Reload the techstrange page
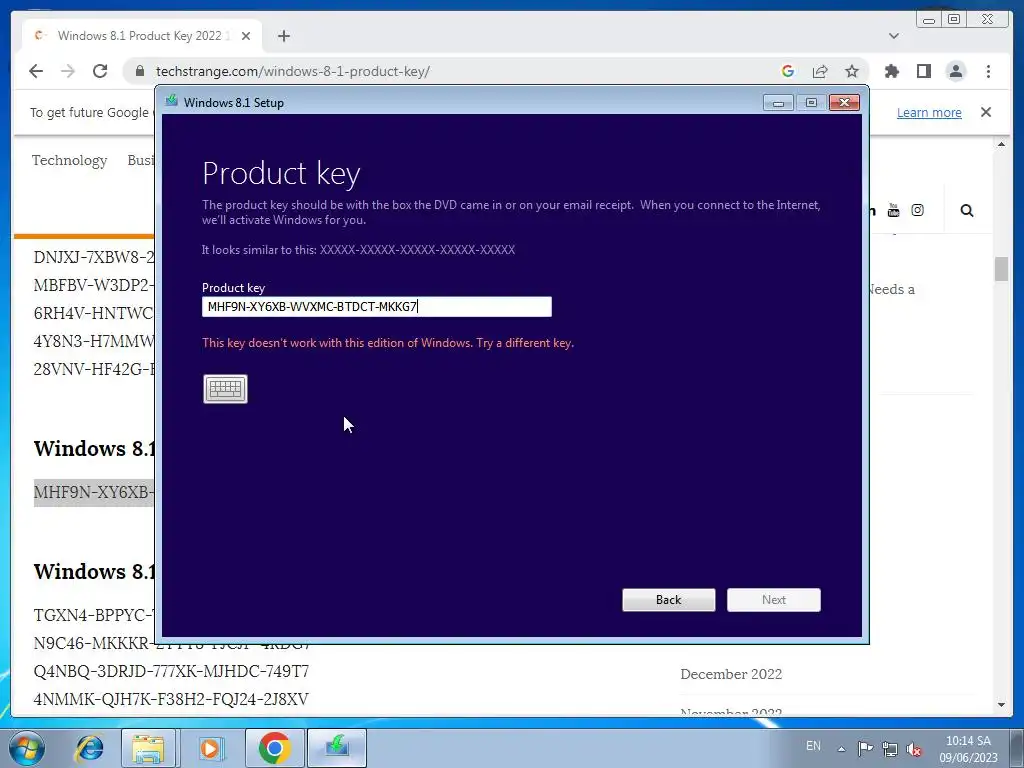1024x768 pixels. tap(100, 71)
